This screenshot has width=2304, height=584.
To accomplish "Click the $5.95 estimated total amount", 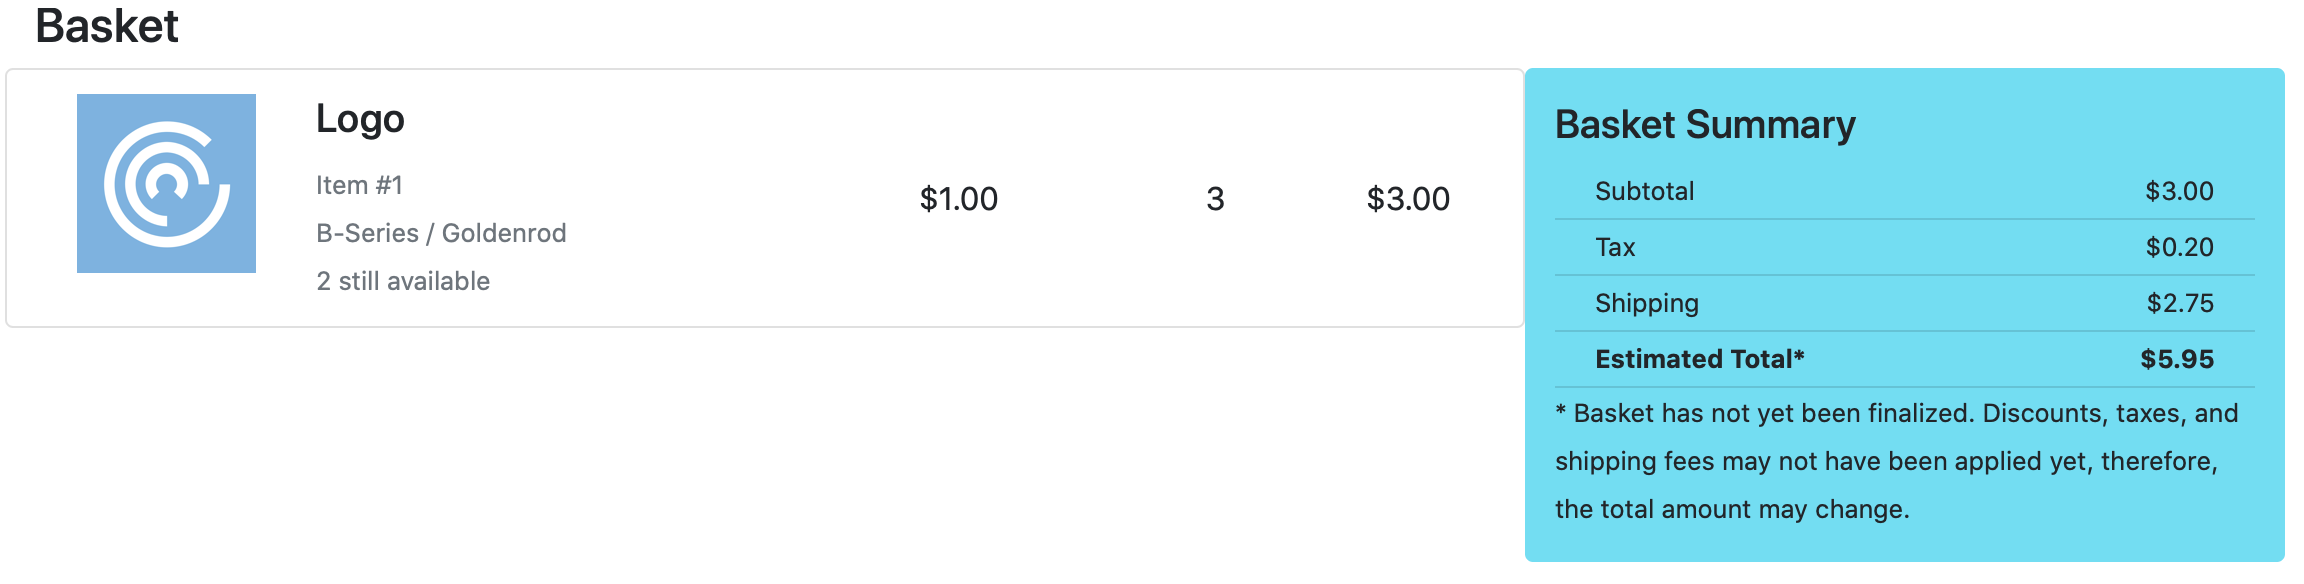I will [2177, 359].
